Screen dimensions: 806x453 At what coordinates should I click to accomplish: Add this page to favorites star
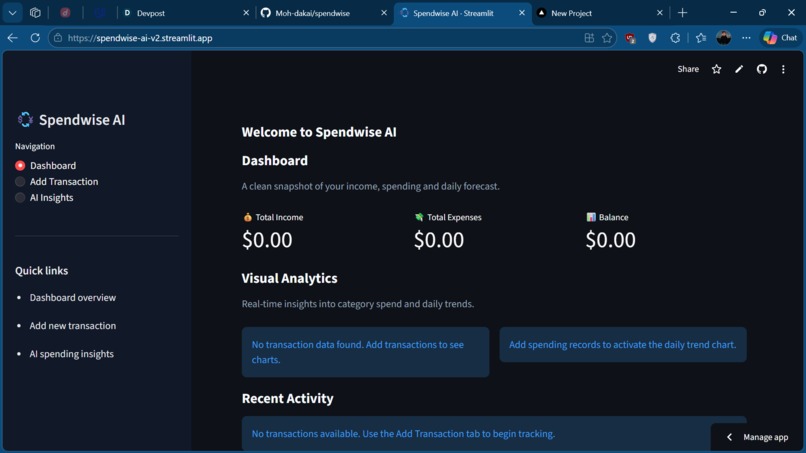[x=607, y=38]
